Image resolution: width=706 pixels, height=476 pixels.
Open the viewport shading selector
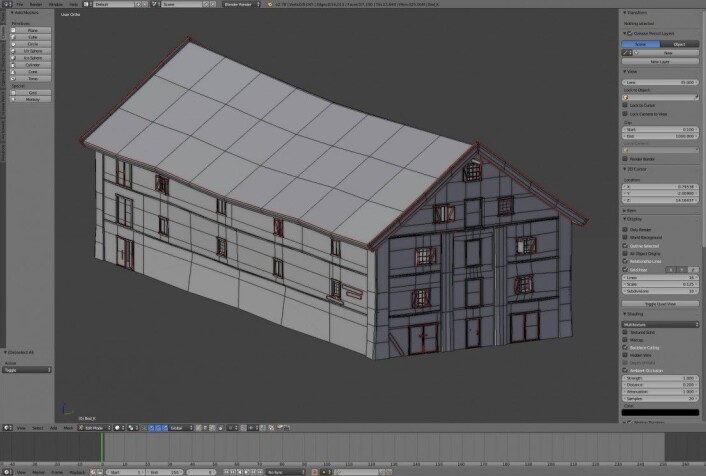[x=119, y=428]
